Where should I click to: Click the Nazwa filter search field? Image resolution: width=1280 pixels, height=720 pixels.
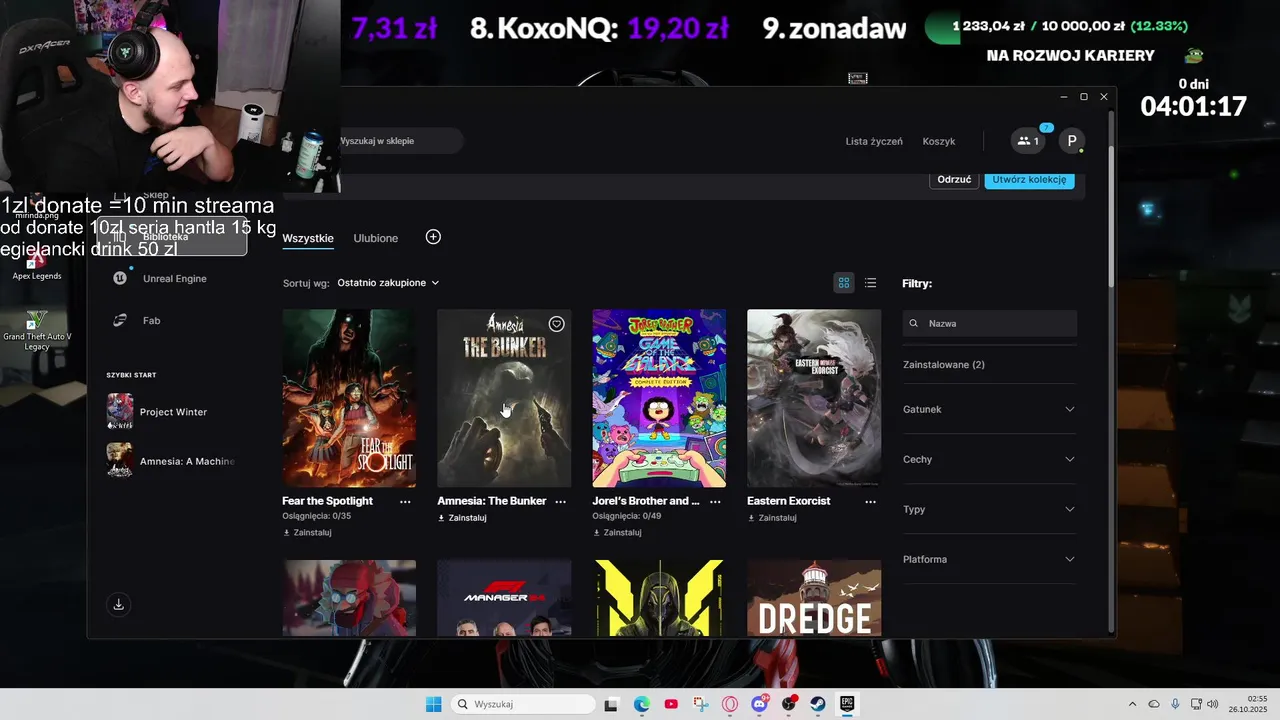[989, 323]
